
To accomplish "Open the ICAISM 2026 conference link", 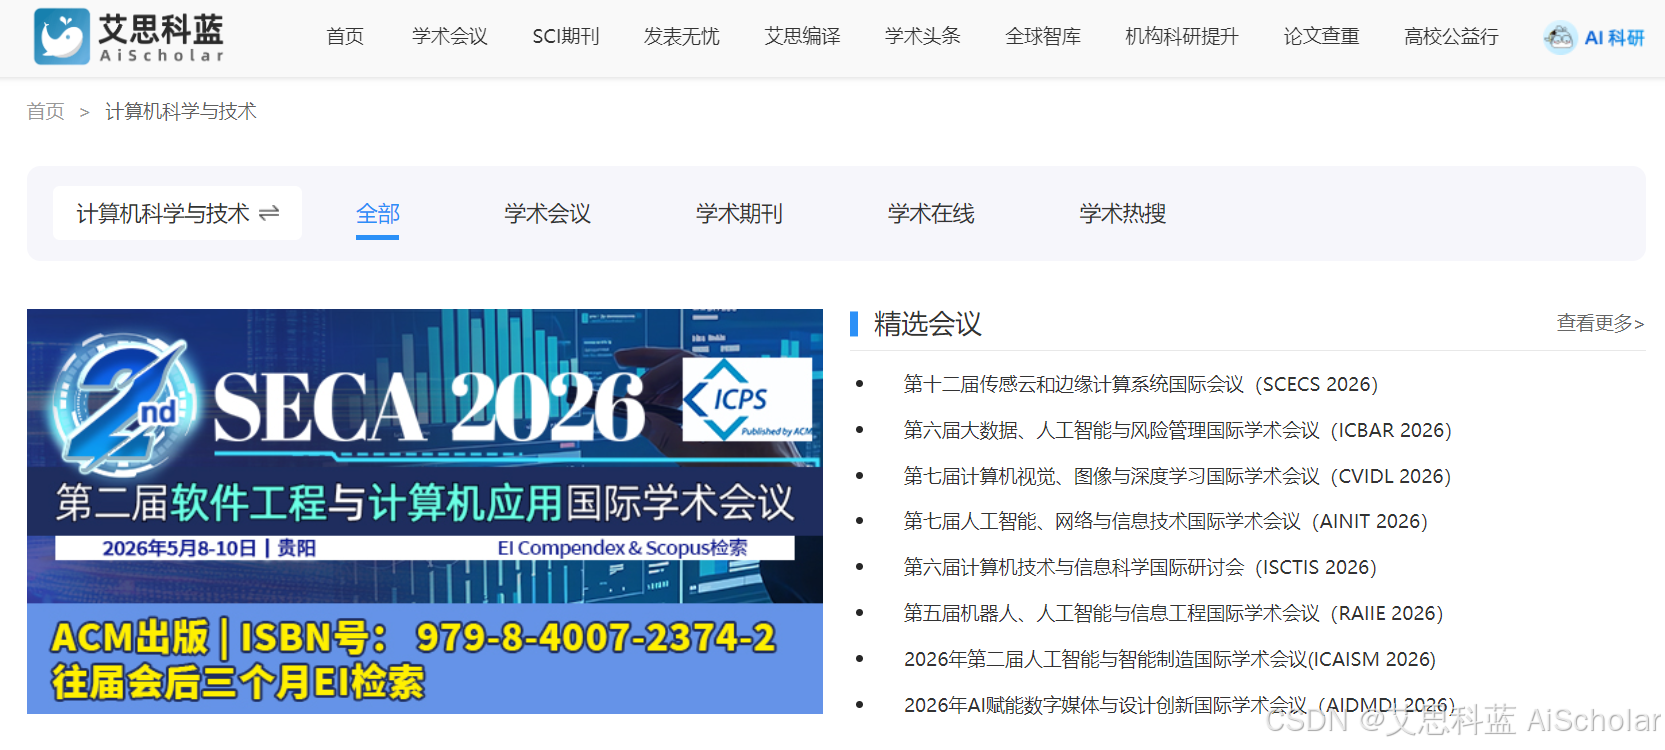I will click(1170, 659).
